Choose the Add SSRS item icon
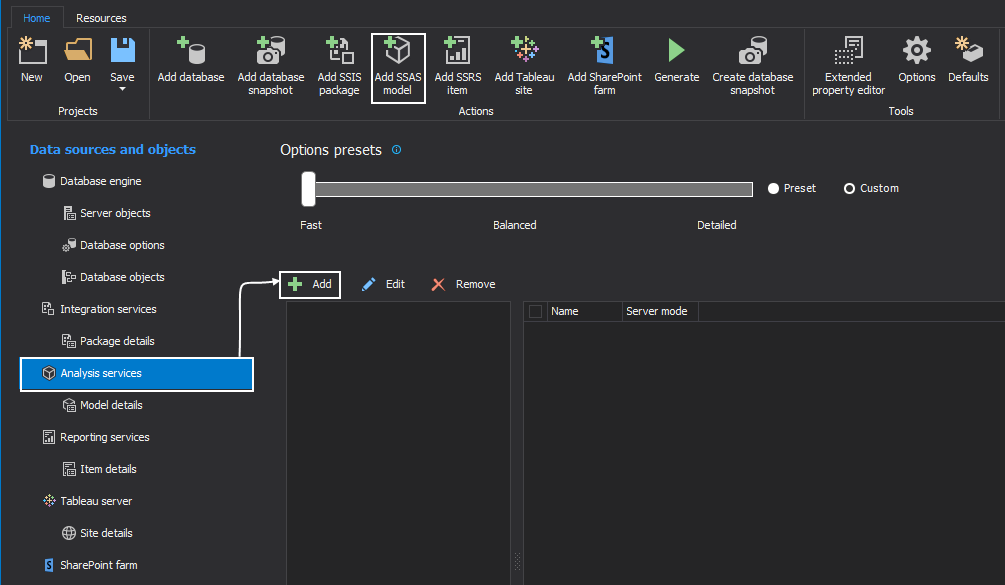The image size is (1005, 585). (457, 52)
